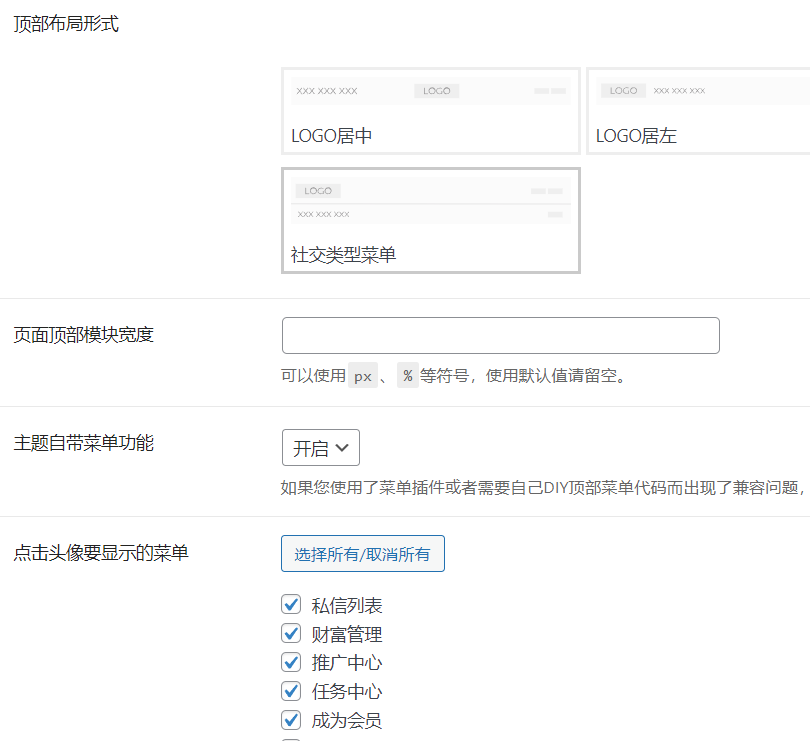Click the px code hint text
Viewport: 810px width, 741px height.
pos(363,376)
